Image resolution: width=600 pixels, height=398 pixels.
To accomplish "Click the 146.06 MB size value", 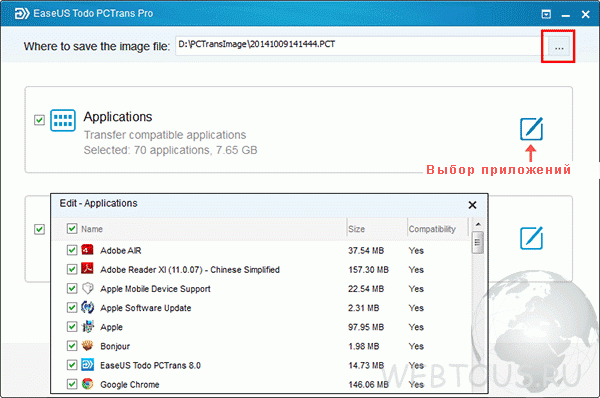I will [x=368, y=385].
